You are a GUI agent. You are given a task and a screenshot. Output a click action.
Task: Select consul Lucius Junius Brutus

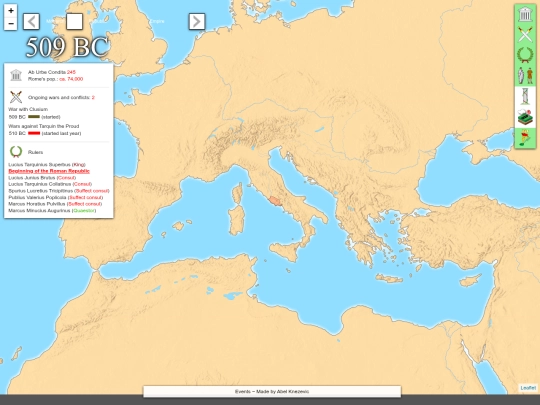point(42,178)
